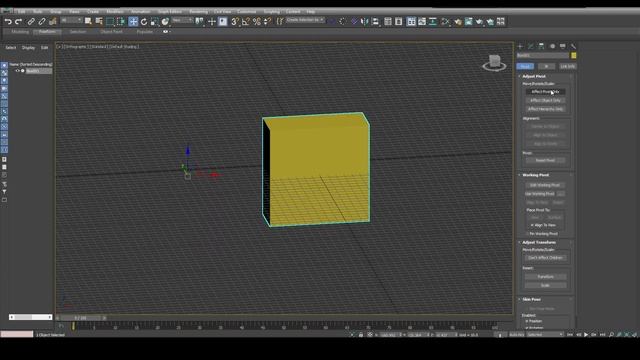Open Edit Named Selection Sets
640x360 pixels.
coord(280,22)
